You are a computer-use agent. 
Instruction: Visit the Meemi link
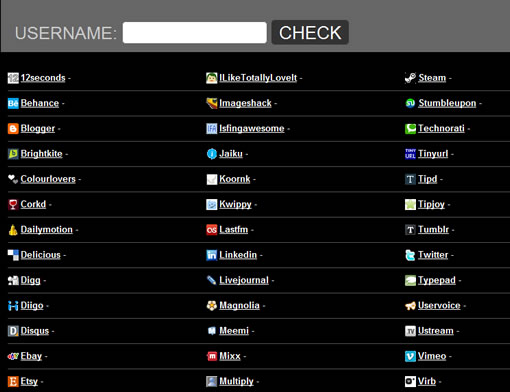coord(234,331)
